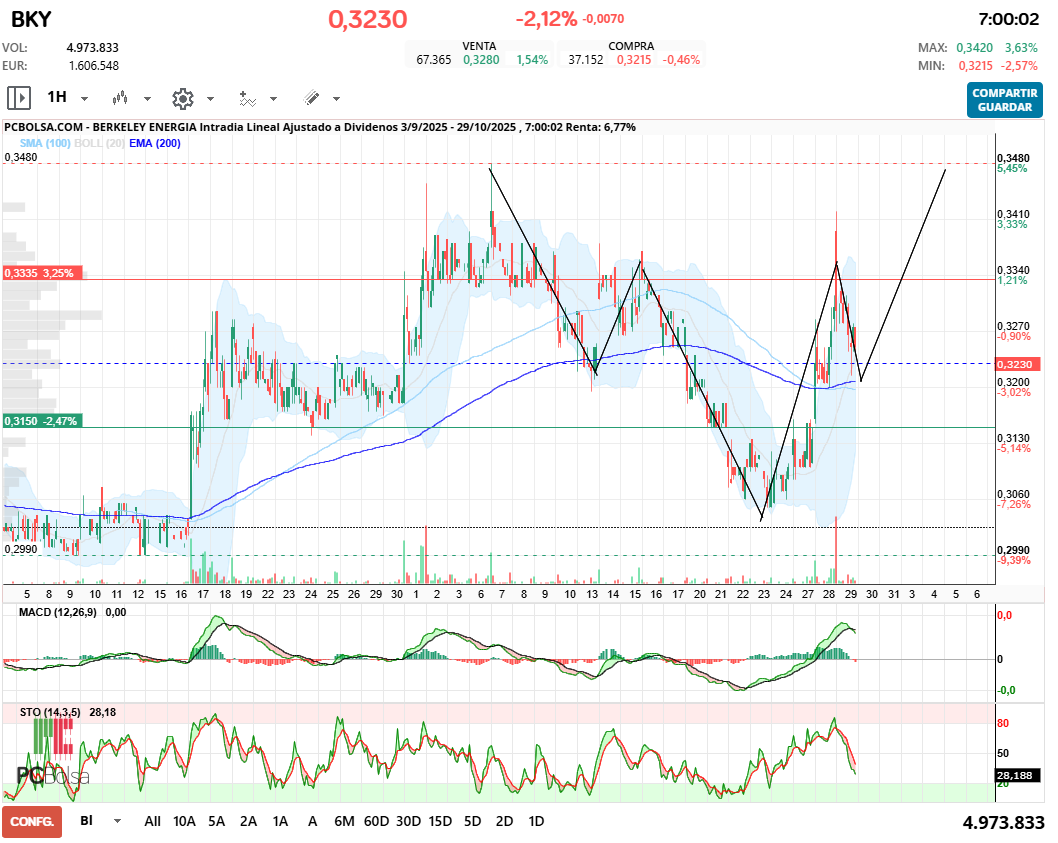Click the VENTA price 0,3280
The height and width of the screenshot is (843, 1058).
pyautogui.click(x=481, y=59)
